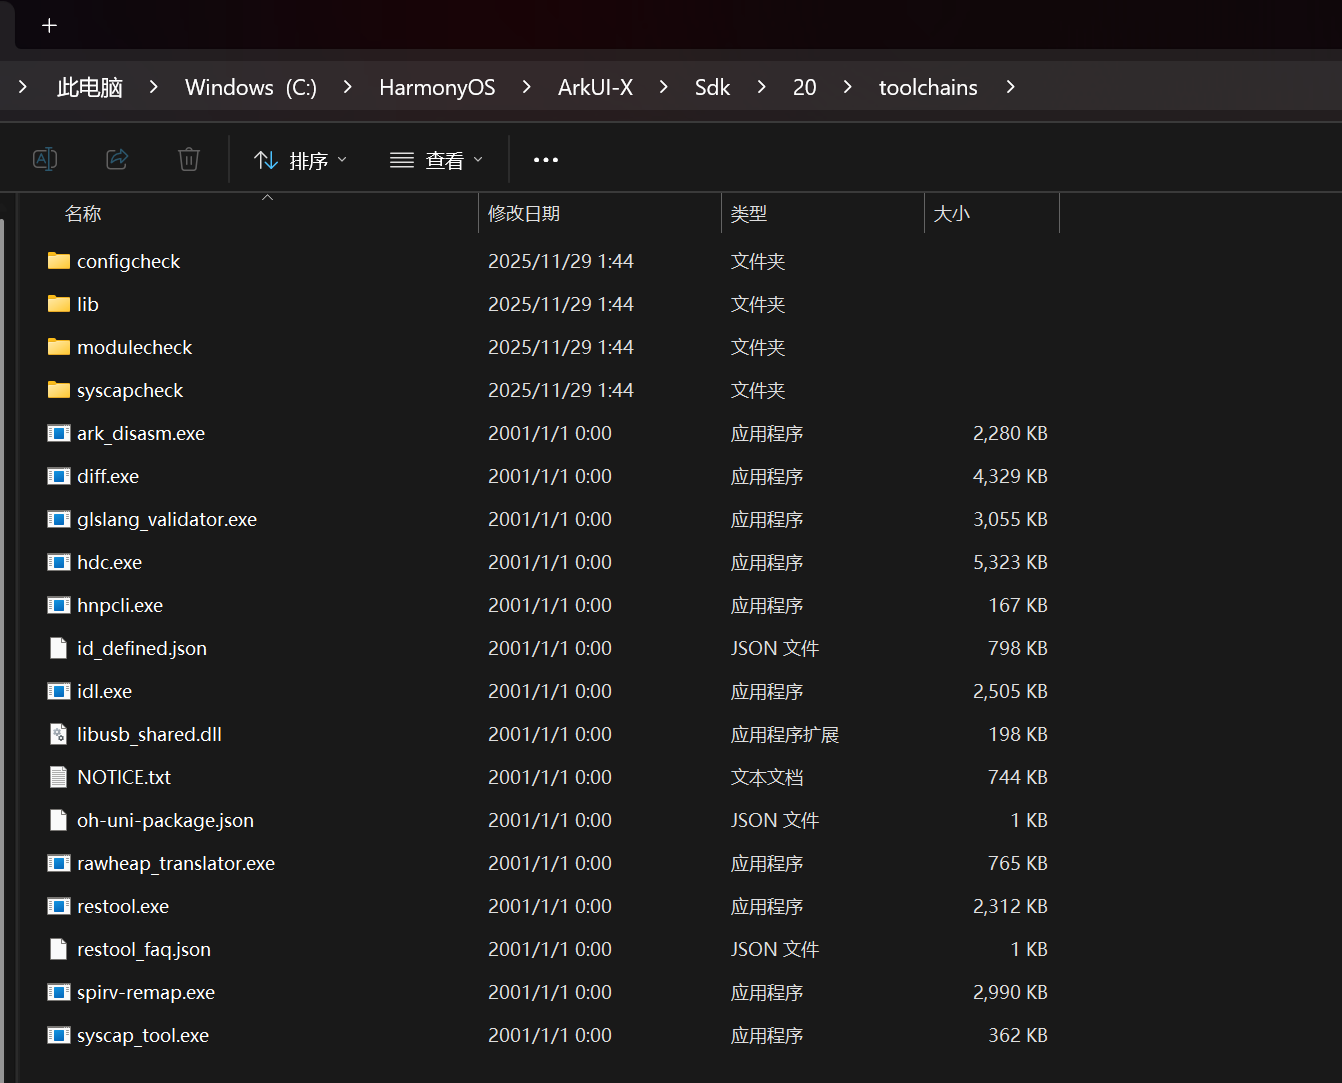Navigate to 20 folder in breadcrumb
Image resolution: width=1342 pixels, height=1083 pixels.
[804, 88]
